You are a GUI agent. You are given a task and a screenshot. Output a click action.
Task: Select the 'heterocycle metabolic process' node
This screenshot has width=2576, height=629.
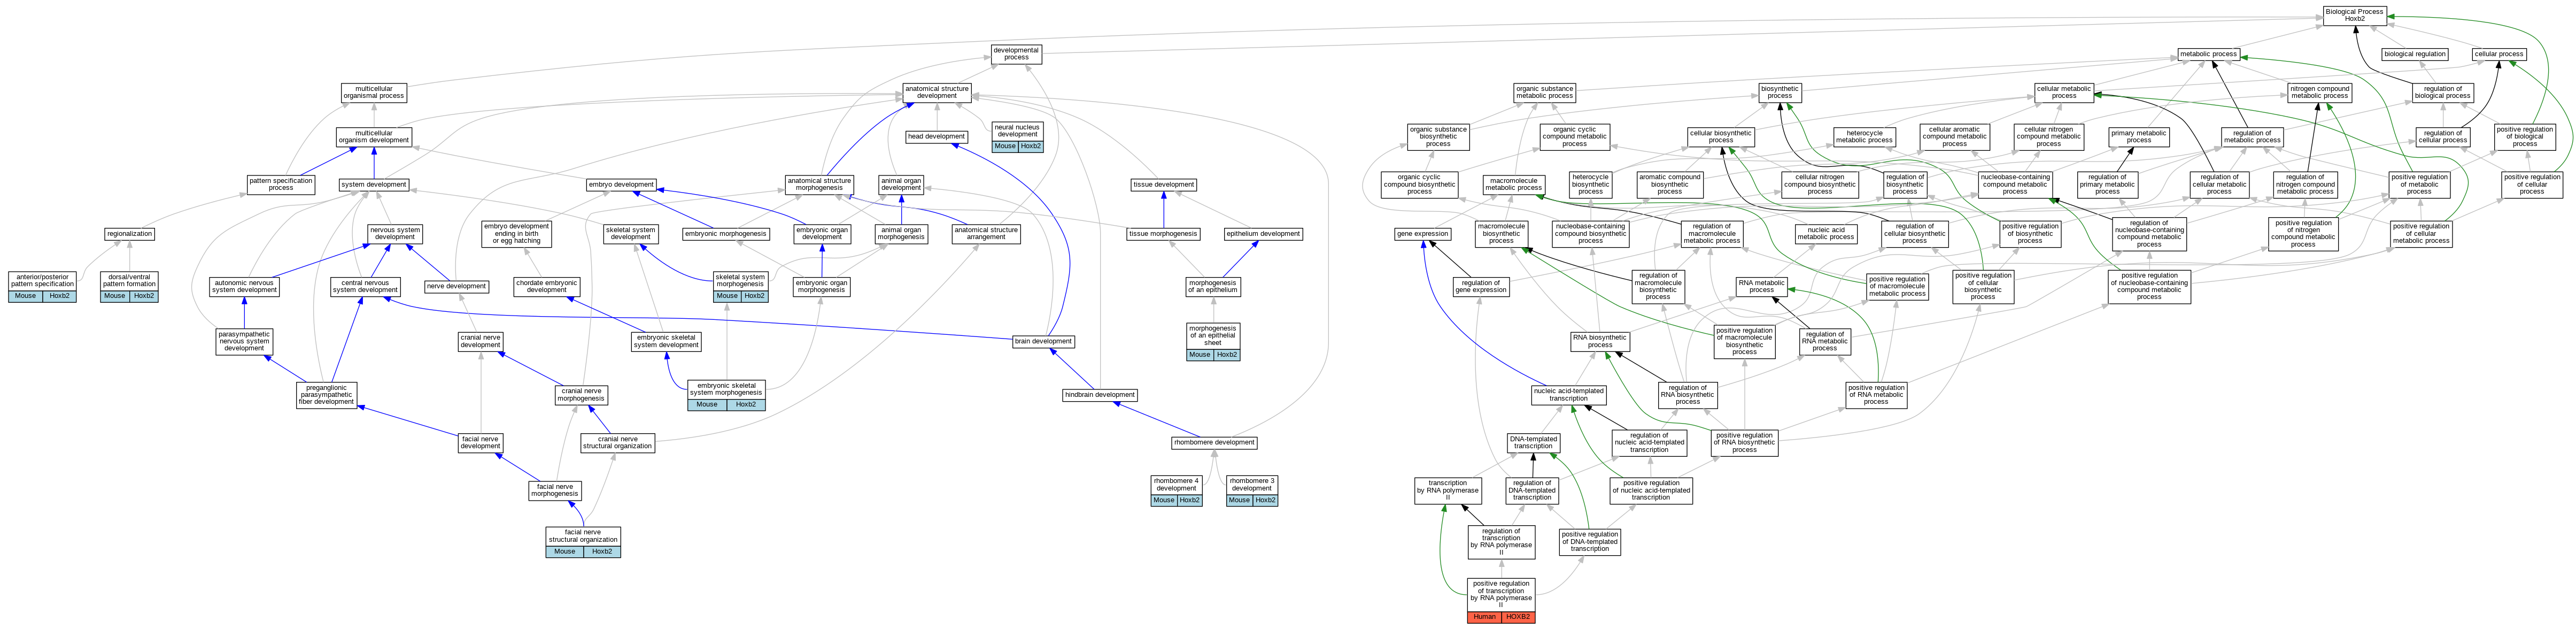coord(1864,137)
